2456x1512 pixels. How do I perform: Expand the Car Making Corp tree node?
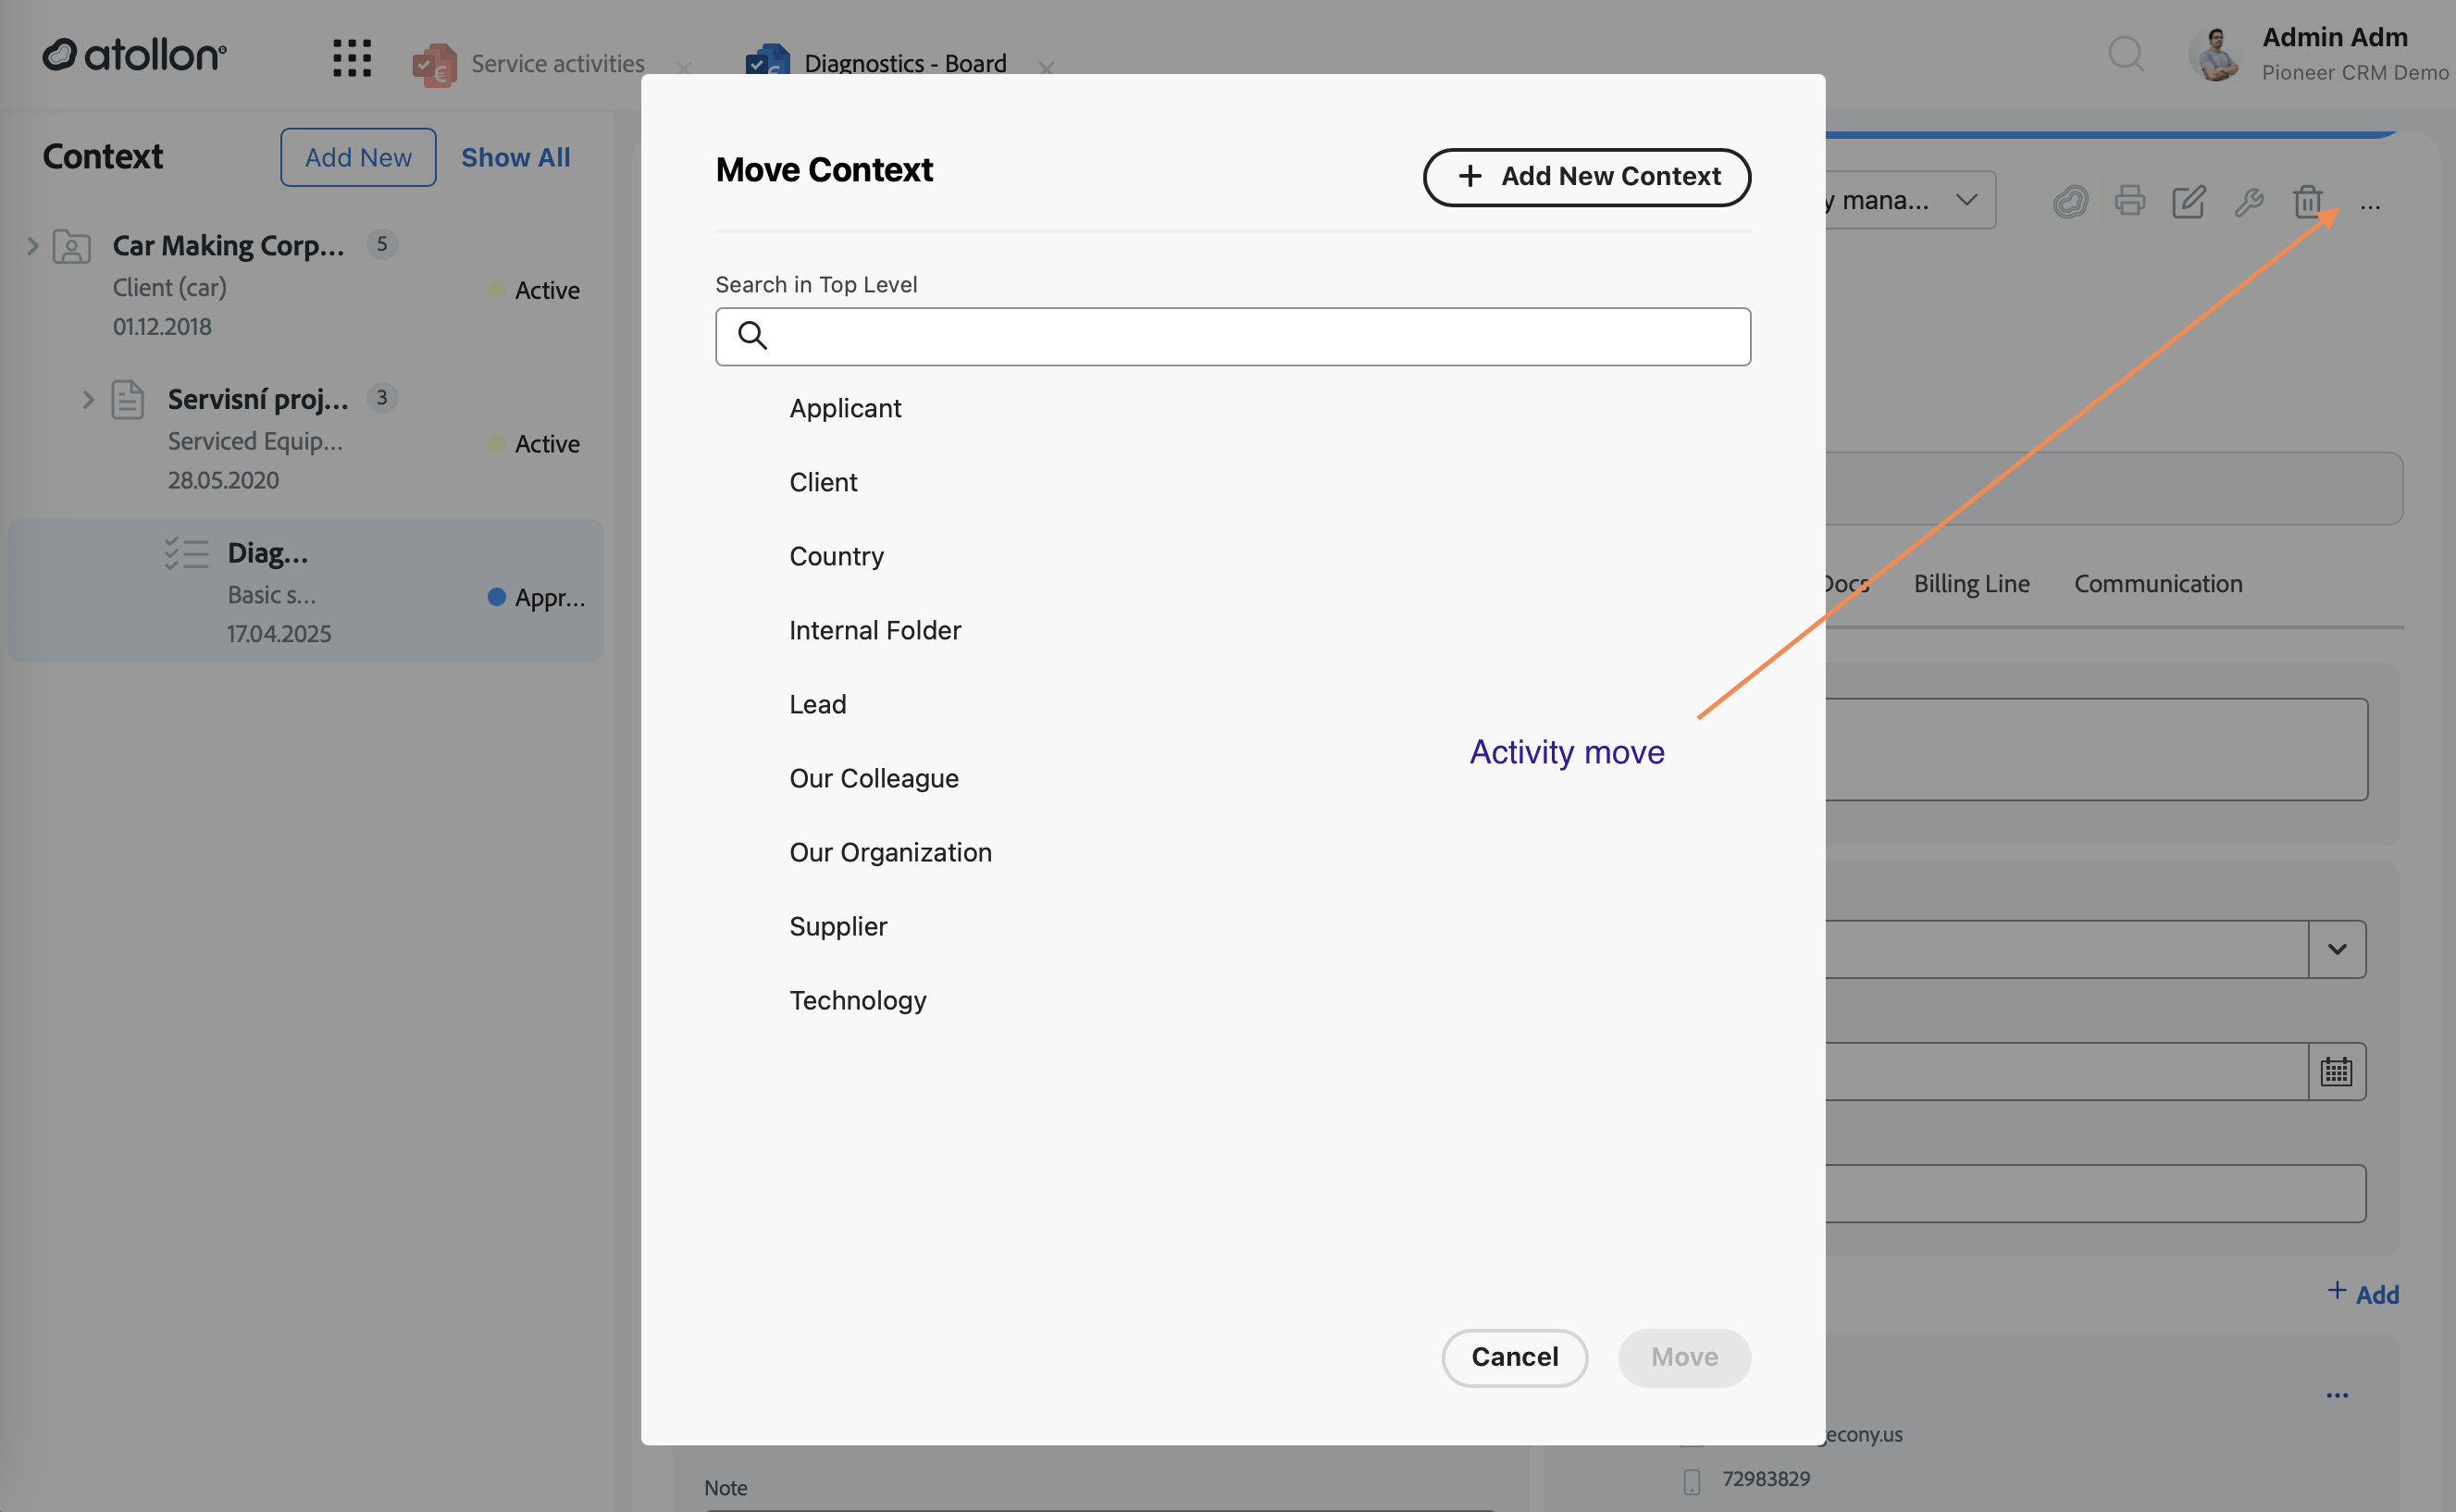(32, 245)
